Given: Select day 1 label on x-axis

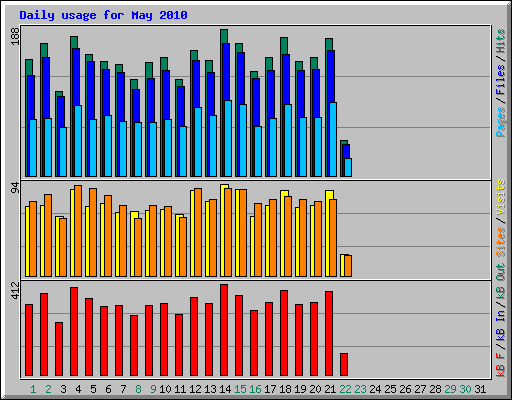Looking at the screenshot, I should coord(33,389).
